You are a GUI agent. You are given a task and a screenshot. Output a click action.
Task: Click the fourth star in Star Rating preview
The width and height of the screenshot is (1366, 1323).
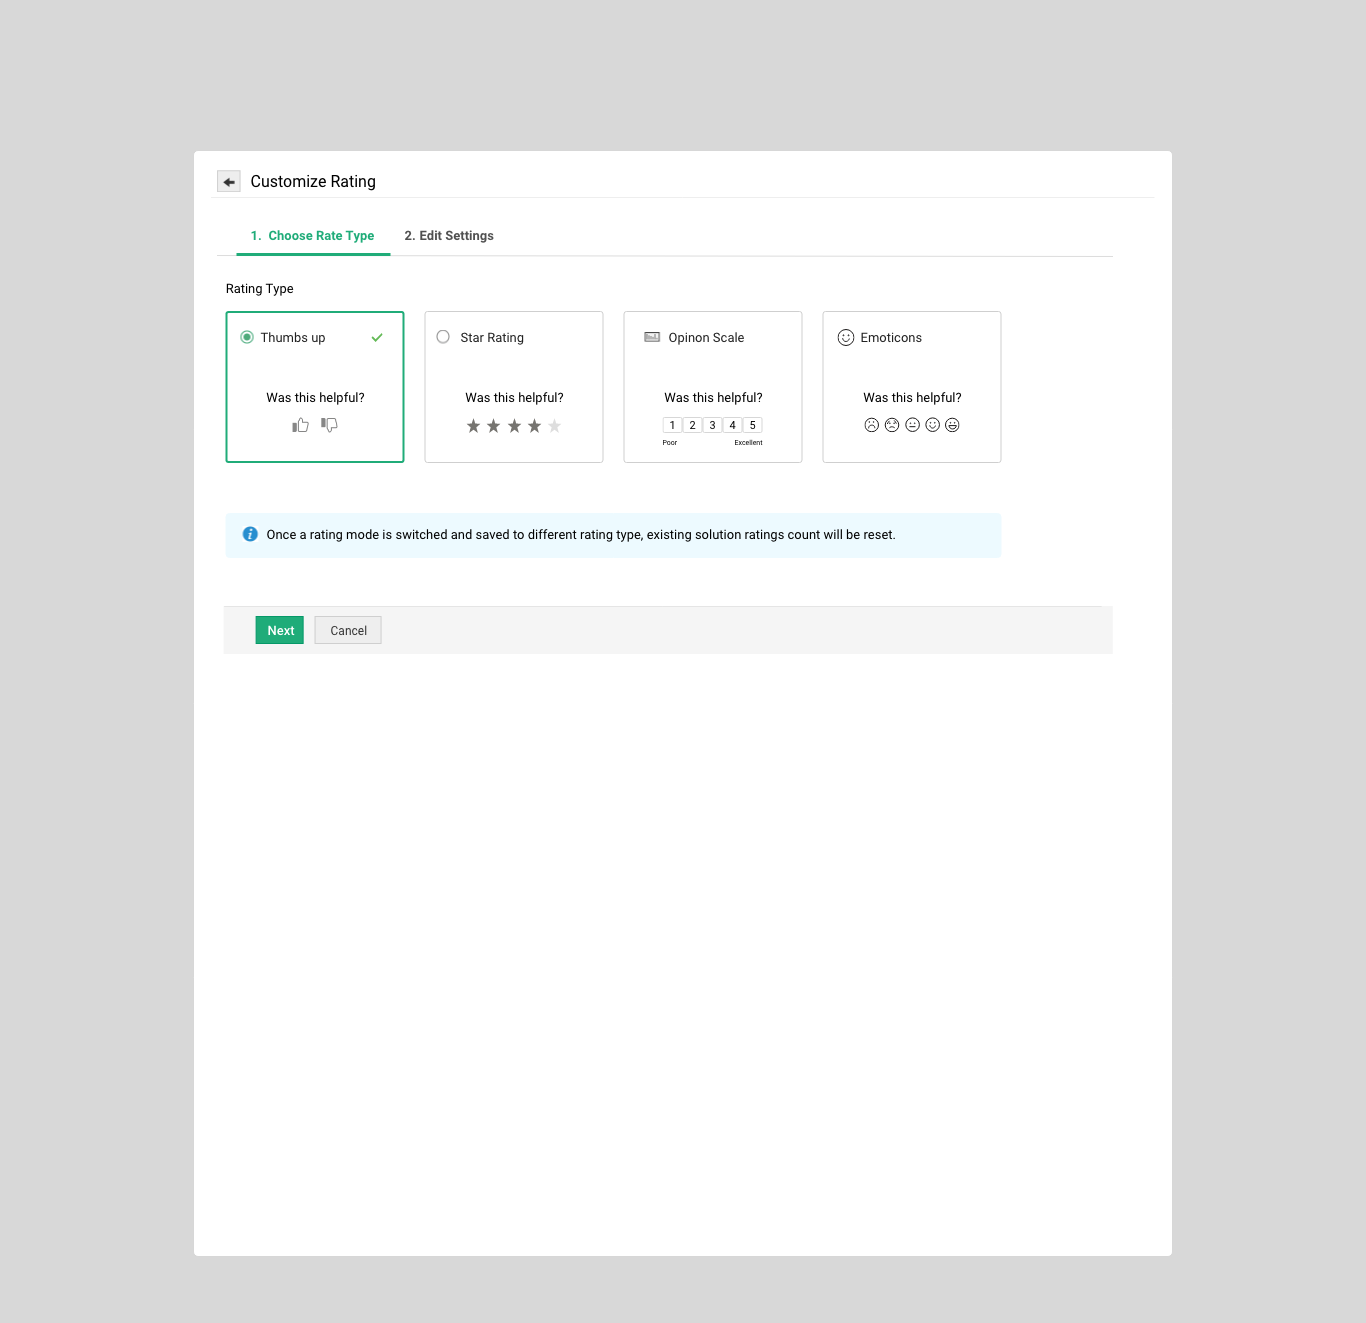click(x=535, y=426)
